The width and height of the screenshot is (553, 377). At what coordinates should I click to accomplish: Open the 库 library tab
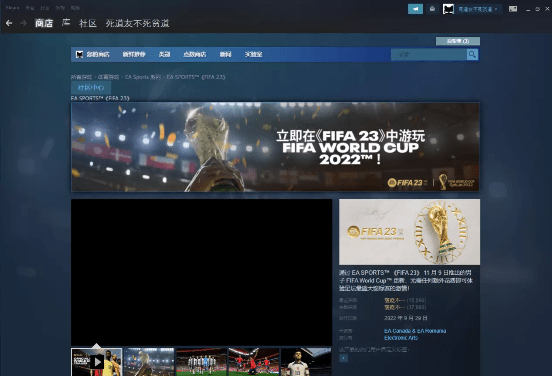click(x=66, y=23)
